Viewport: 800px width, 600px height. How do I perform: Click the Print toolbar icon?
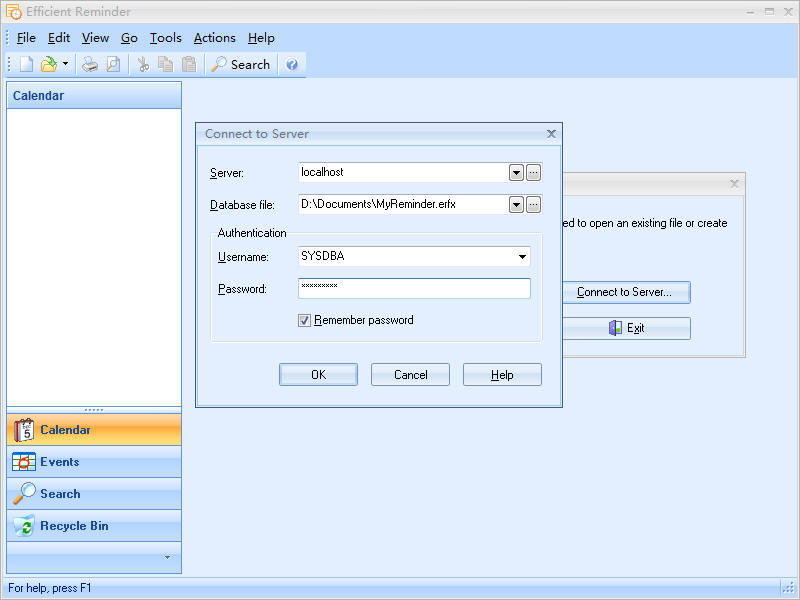pos(90,64)
